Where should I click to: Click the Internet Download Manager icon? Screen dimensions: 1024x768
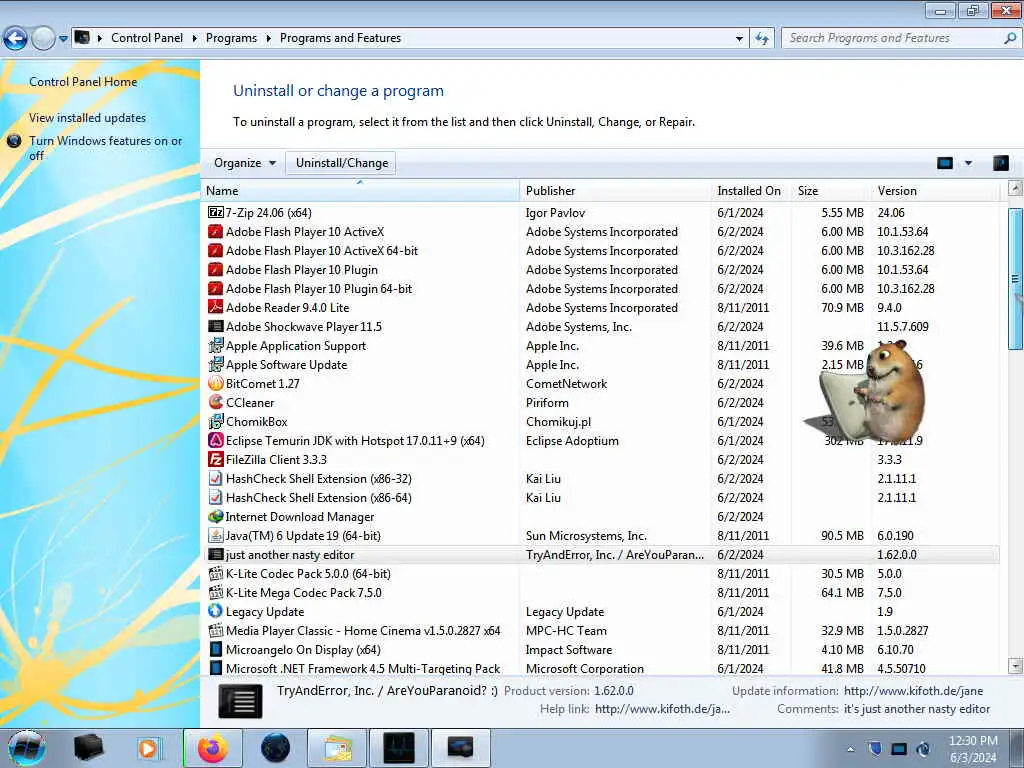(x=216, y=516)
